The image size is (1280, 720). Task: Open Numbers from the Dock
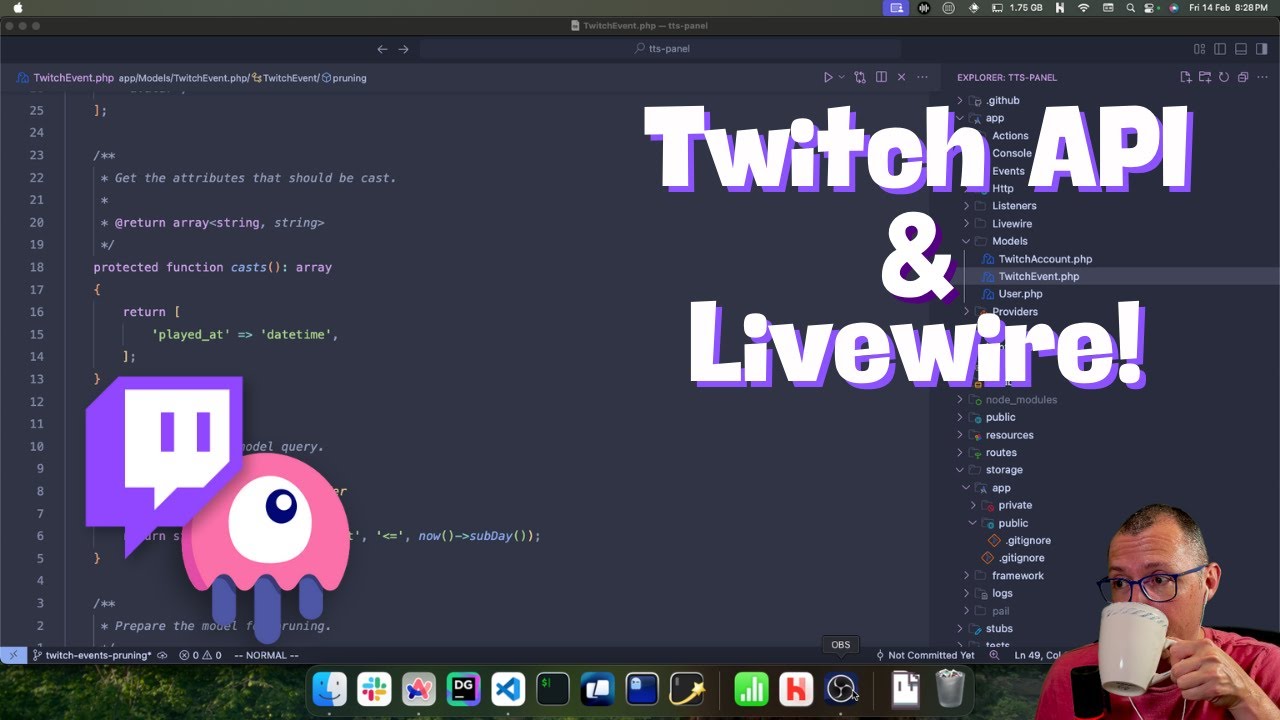[x=752, y=689]
